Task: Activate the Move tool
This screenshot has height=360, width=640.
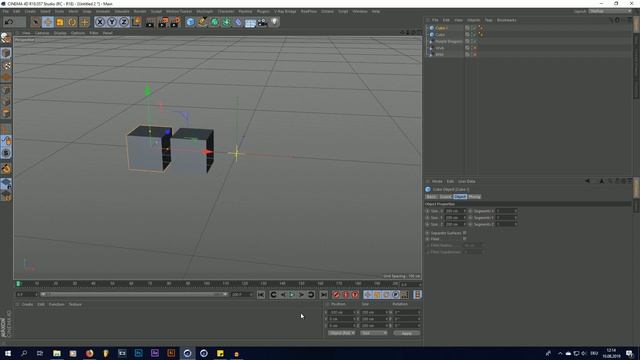Action: (48, 22)
